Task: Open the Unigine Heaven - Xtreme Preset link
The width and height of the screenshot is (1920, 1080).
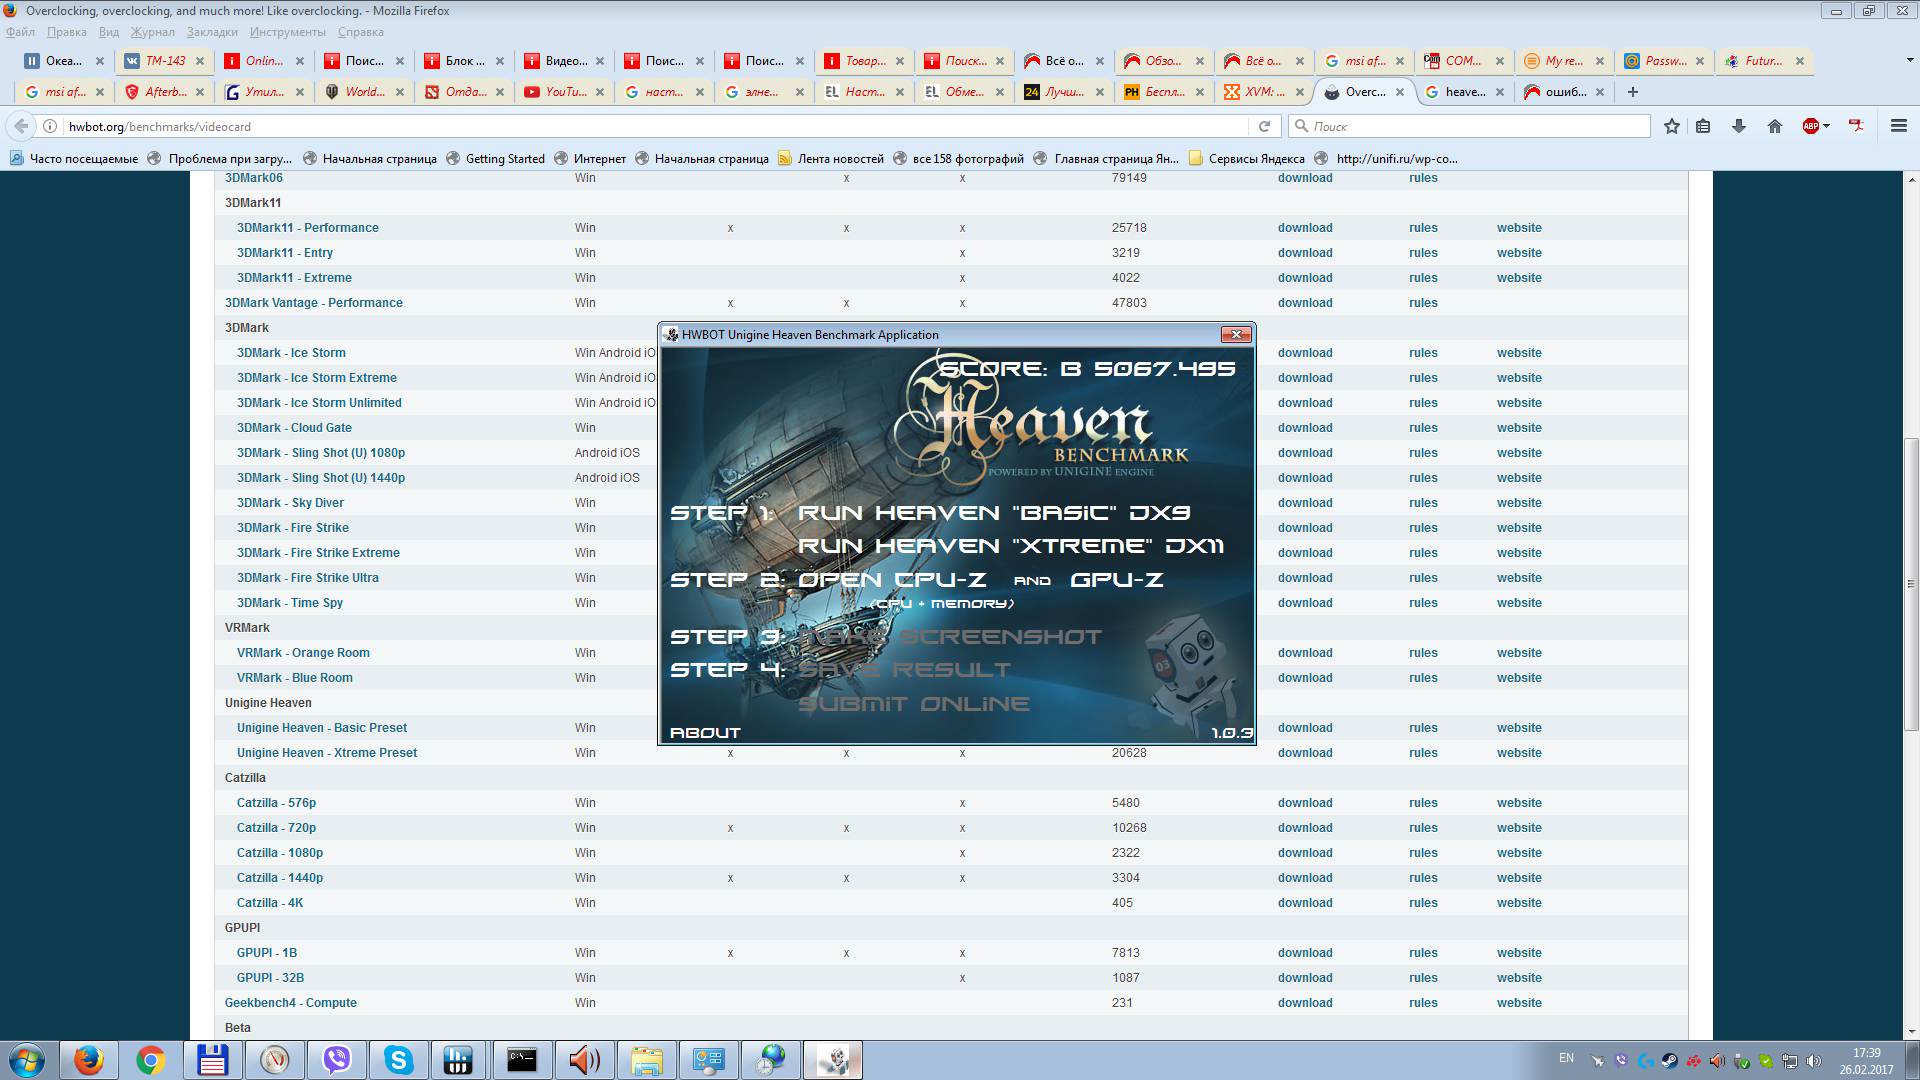Action: pos(327,753)
